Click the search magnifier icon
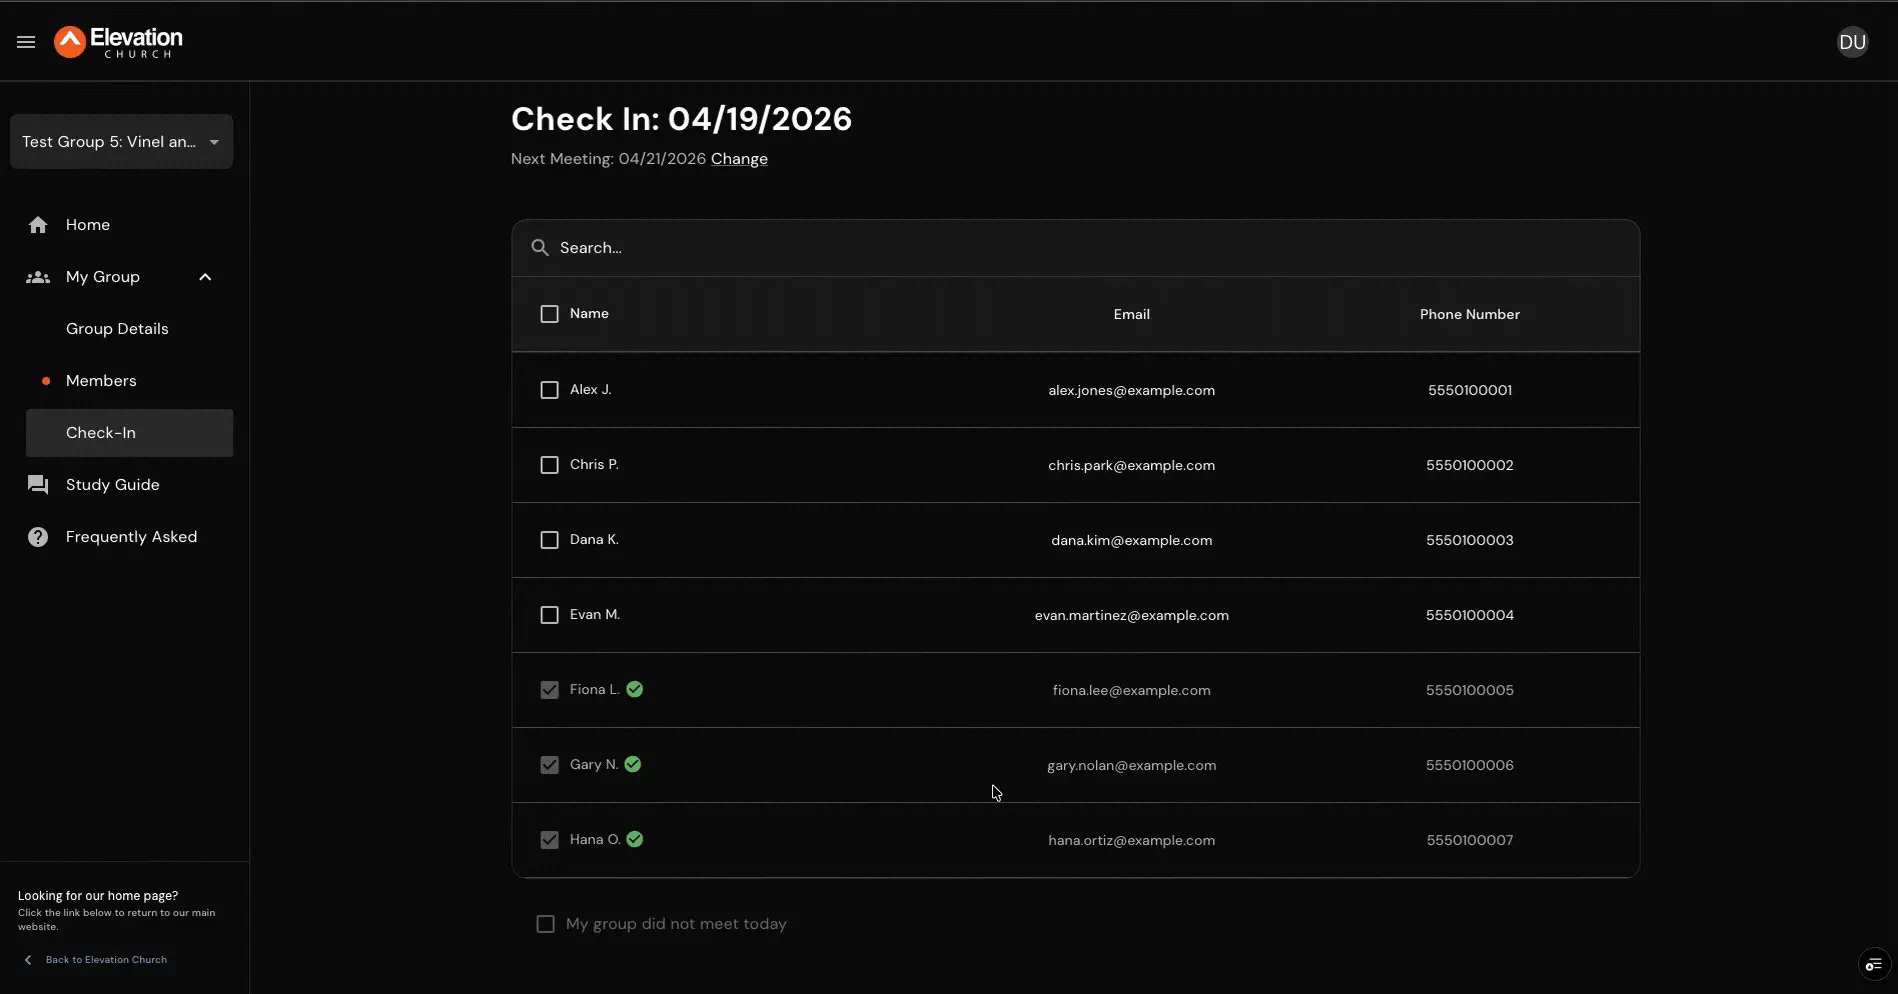Screen dimensions: 1898x994 [x=540, y=248]
